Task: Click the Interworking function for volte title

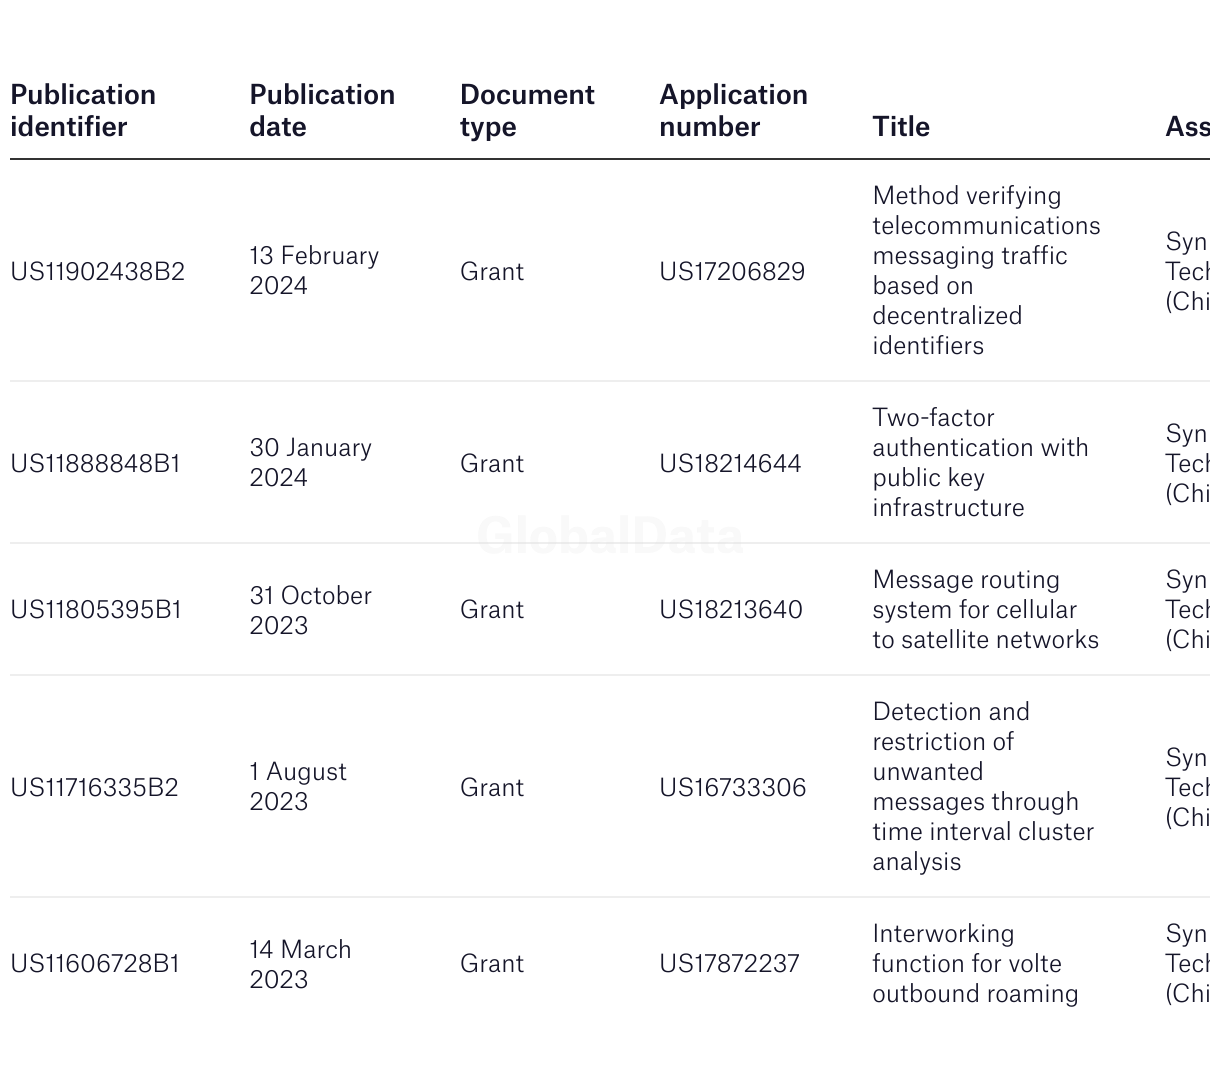Action: [975, 963]
